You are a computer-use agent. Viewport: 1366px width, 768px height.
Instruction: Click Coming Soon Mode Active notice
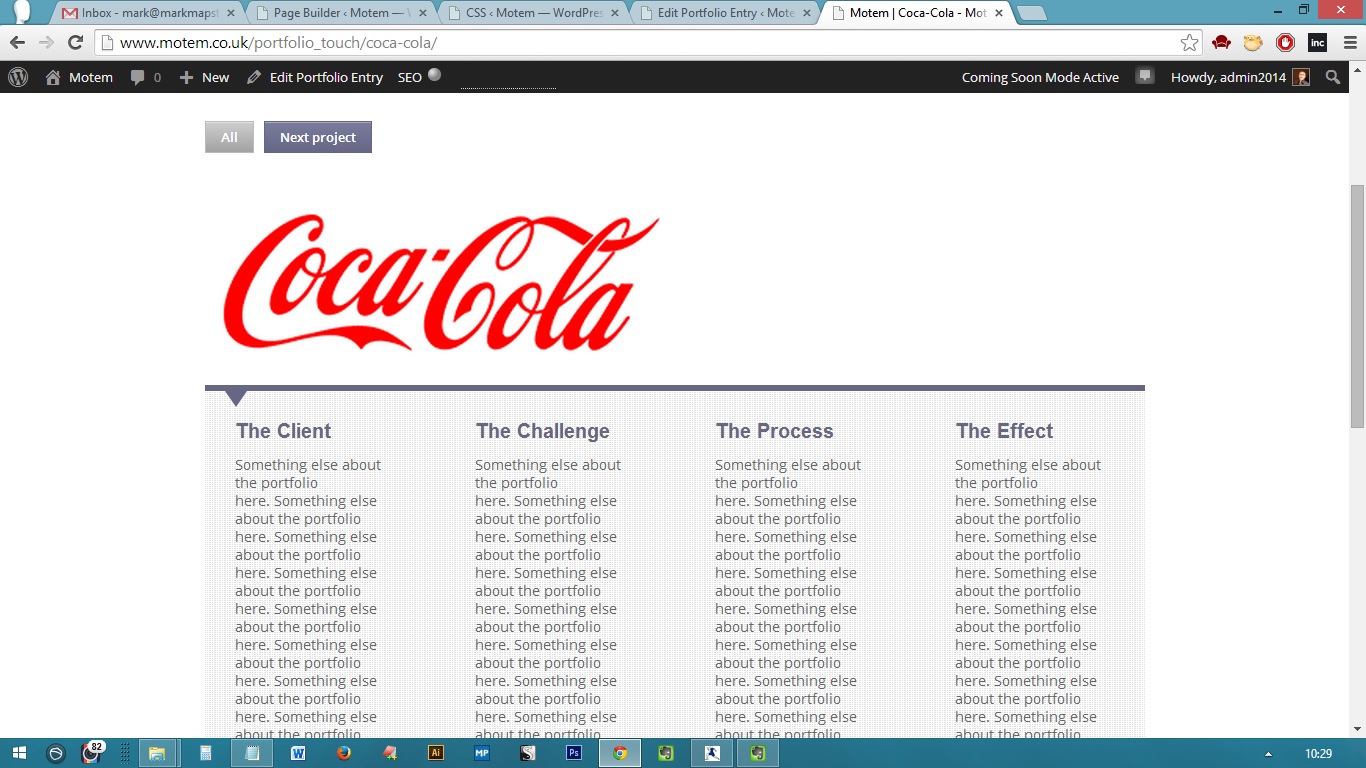pos(1040,77)
